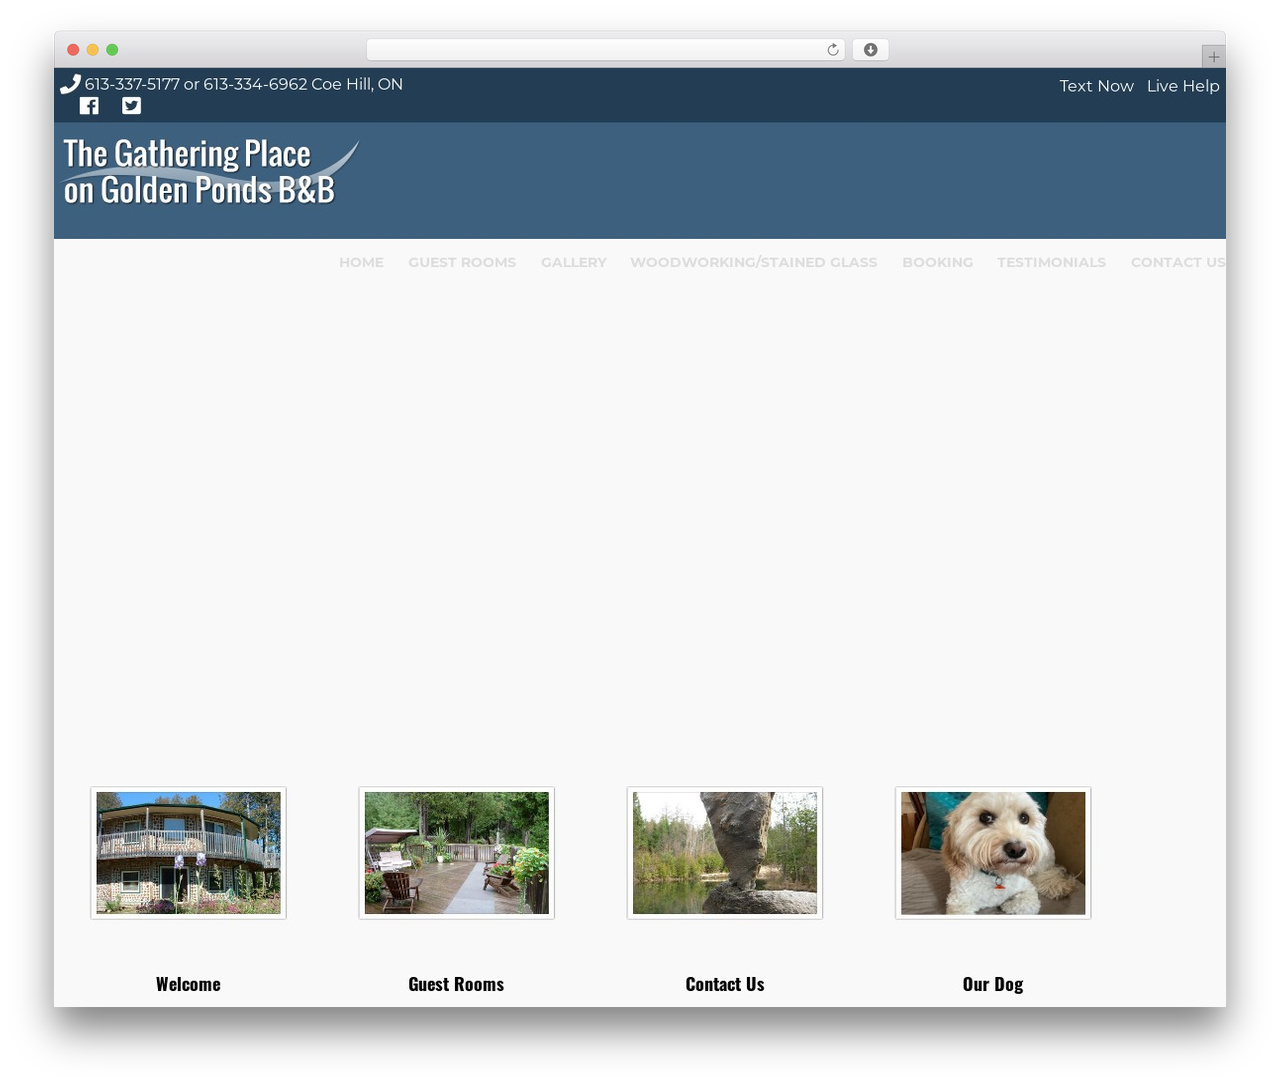Open the browser downloads button
Image resolution: width=1280 pixels, height=1084 pixels.
point(870,50)
